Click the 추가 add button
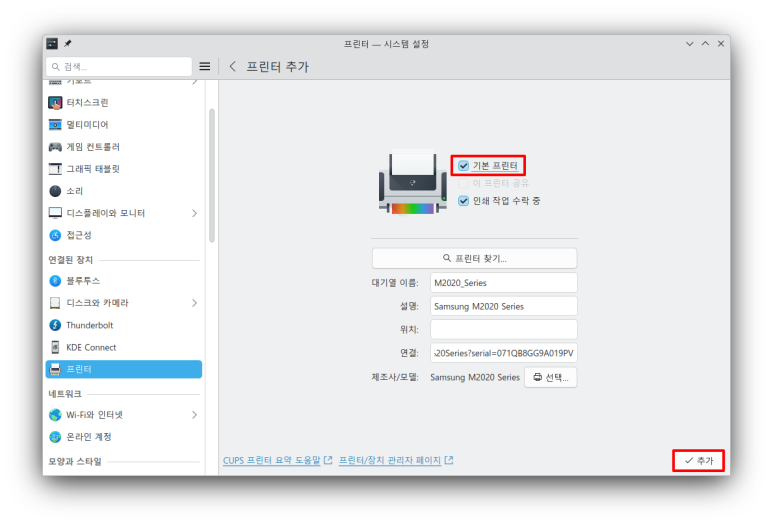Viewport: 773px width, 526px height. (699, 460)
